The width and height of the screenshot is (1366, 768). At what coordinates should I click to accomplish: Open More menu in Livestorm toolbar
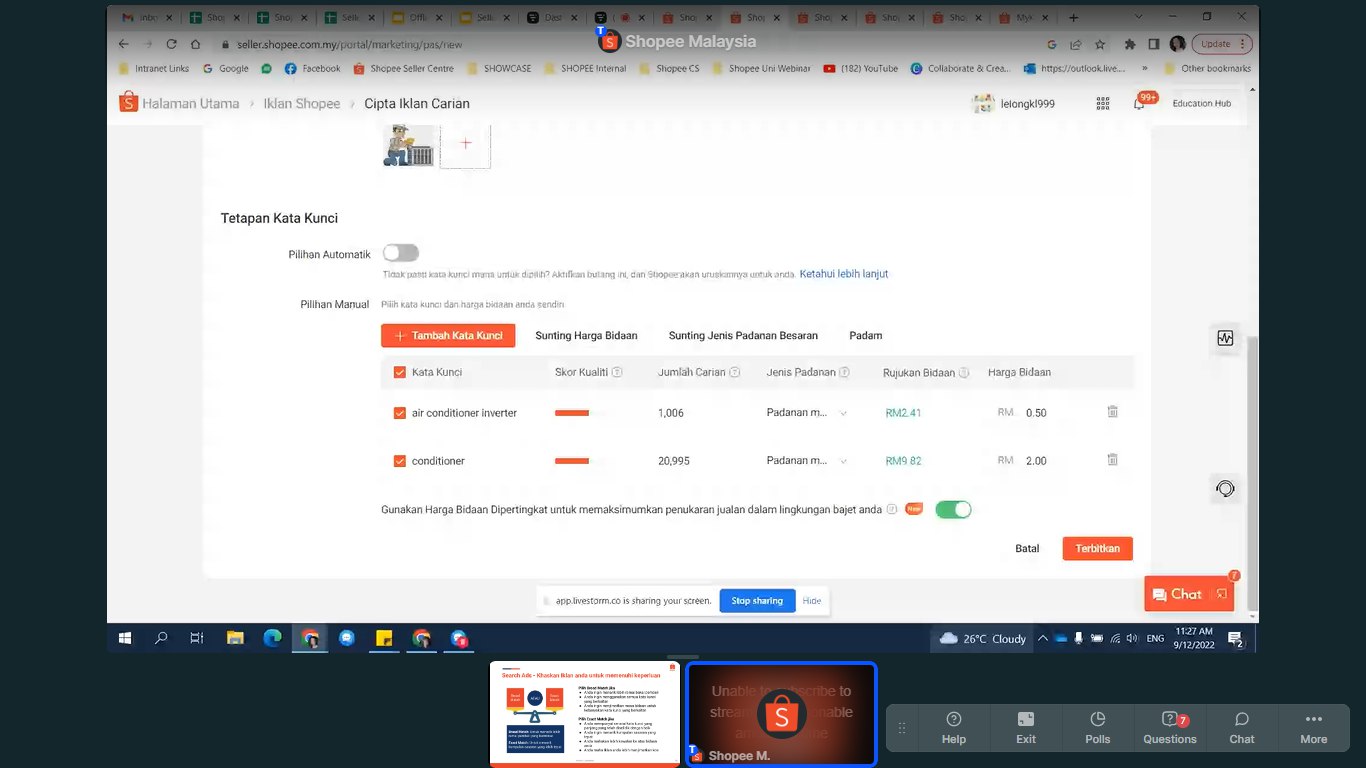[x=1314, y=728]
